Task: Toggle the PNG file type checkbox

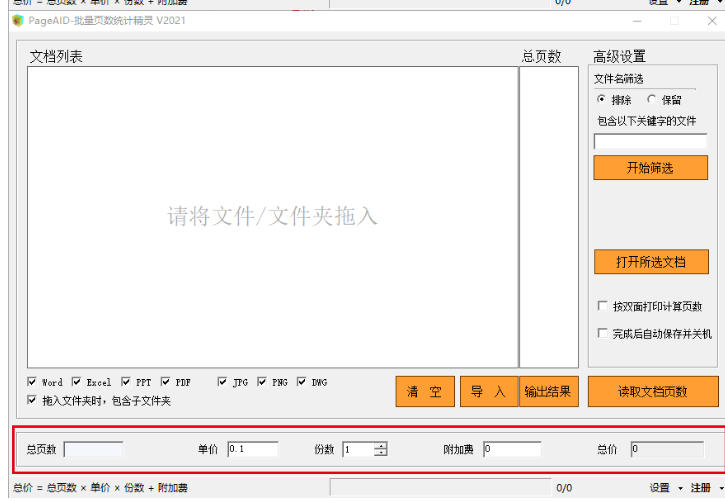Action: click(262, 382)
